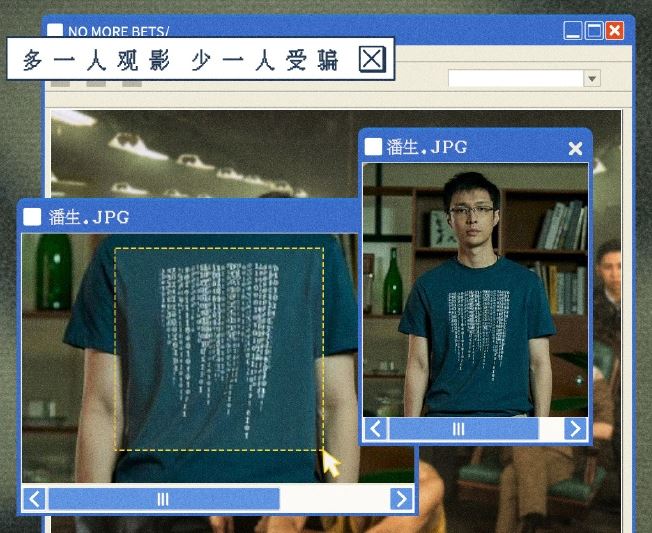
Task: Click scrollbar thumb in small 潘生.JPG window
Action: coord(464,429)
